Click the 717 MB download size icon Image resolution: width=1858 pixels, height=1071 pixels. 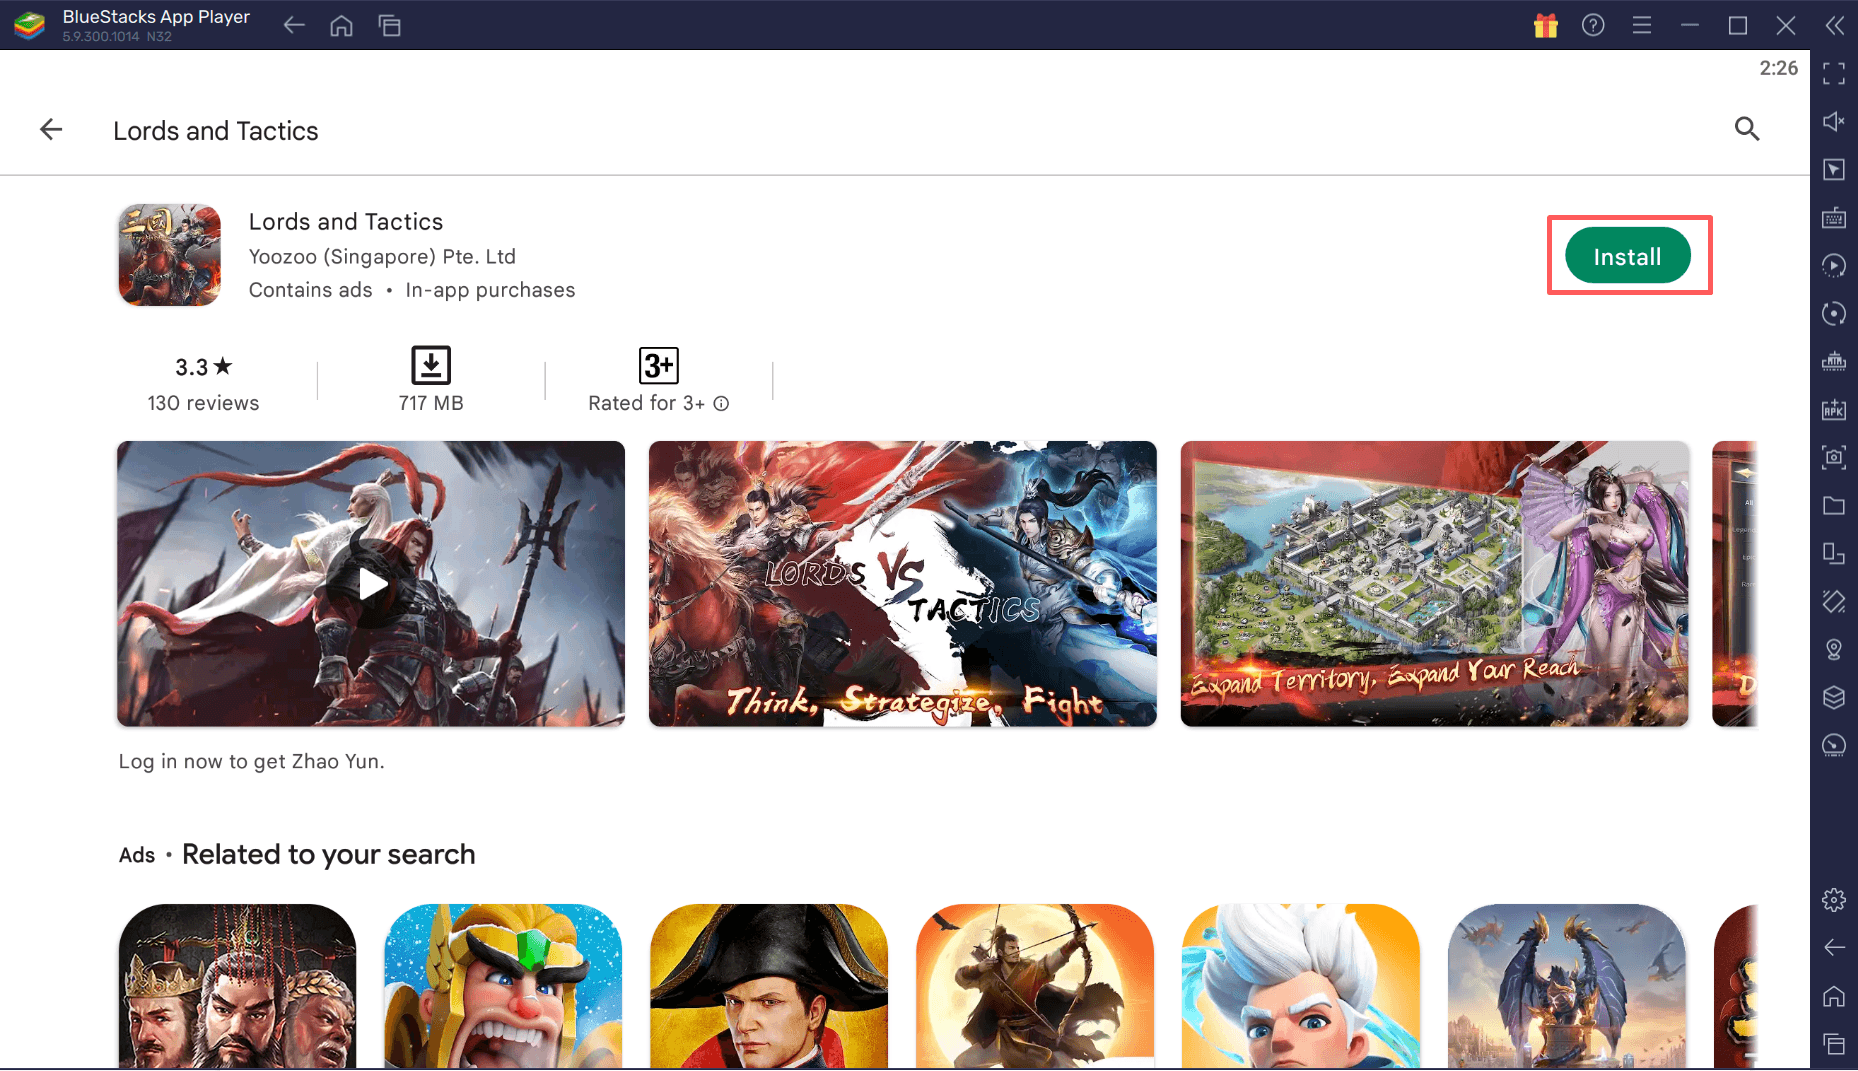click(x=431, y=366)
